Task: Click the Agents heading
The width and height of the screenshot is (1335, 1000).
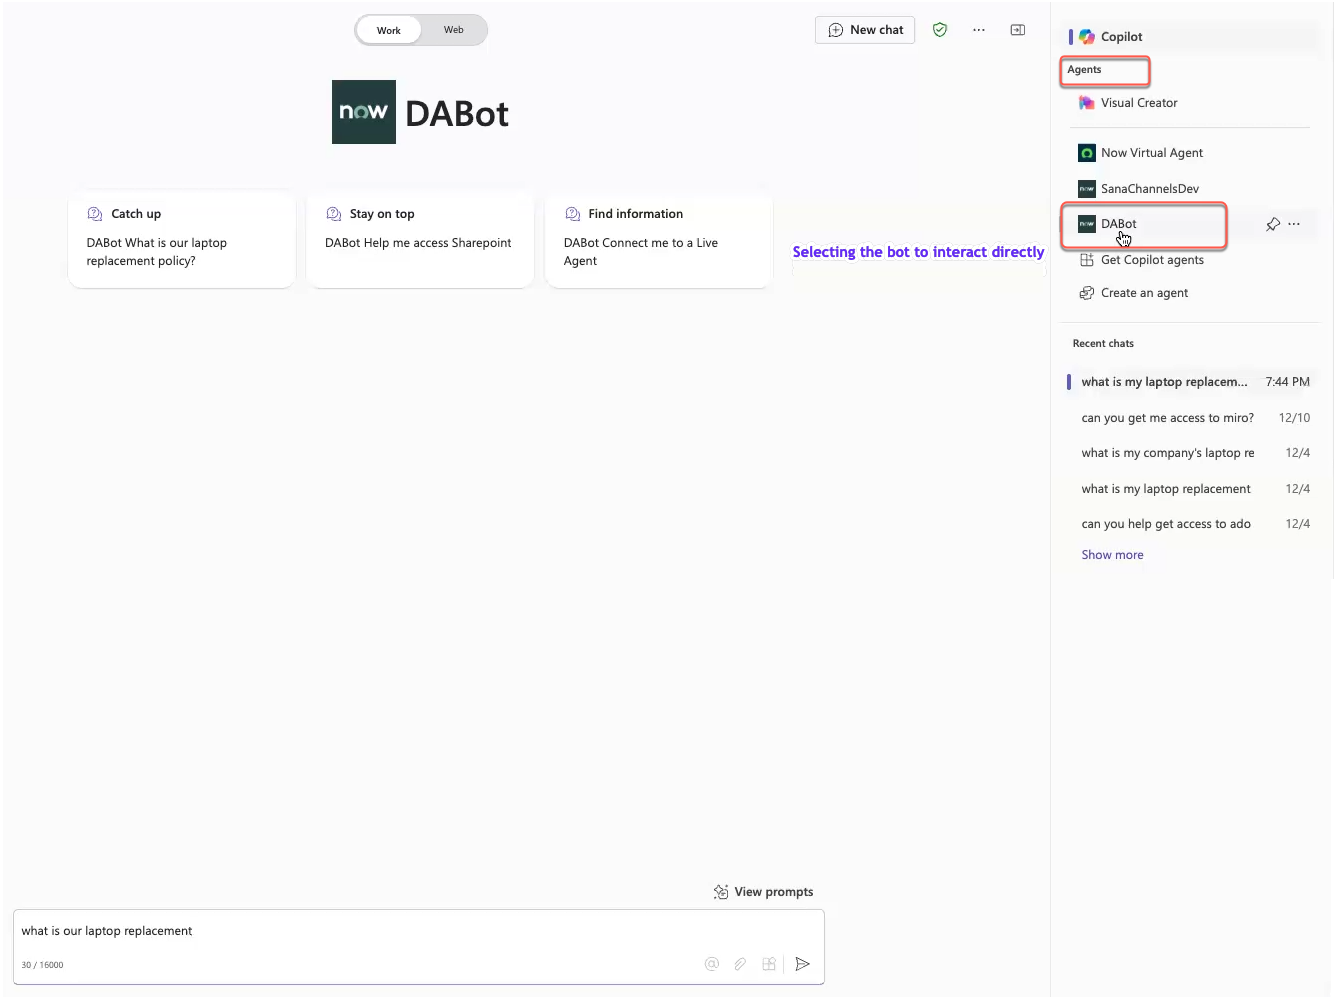Action: pyautogui.click(x=1084, y=70)
